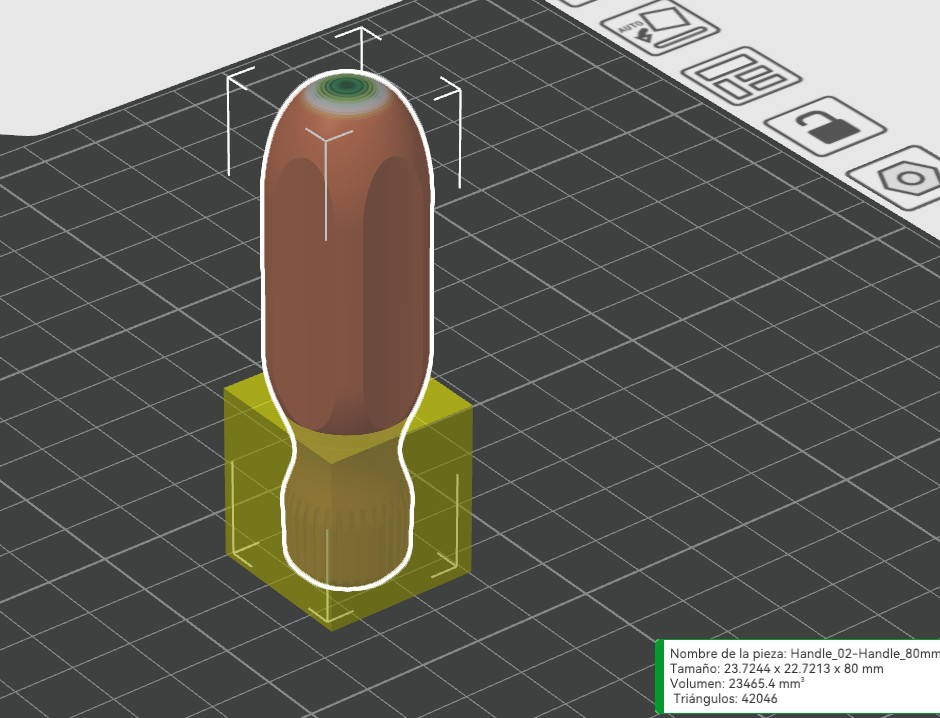Click the auto-orient plate icon

pos(660,28)
